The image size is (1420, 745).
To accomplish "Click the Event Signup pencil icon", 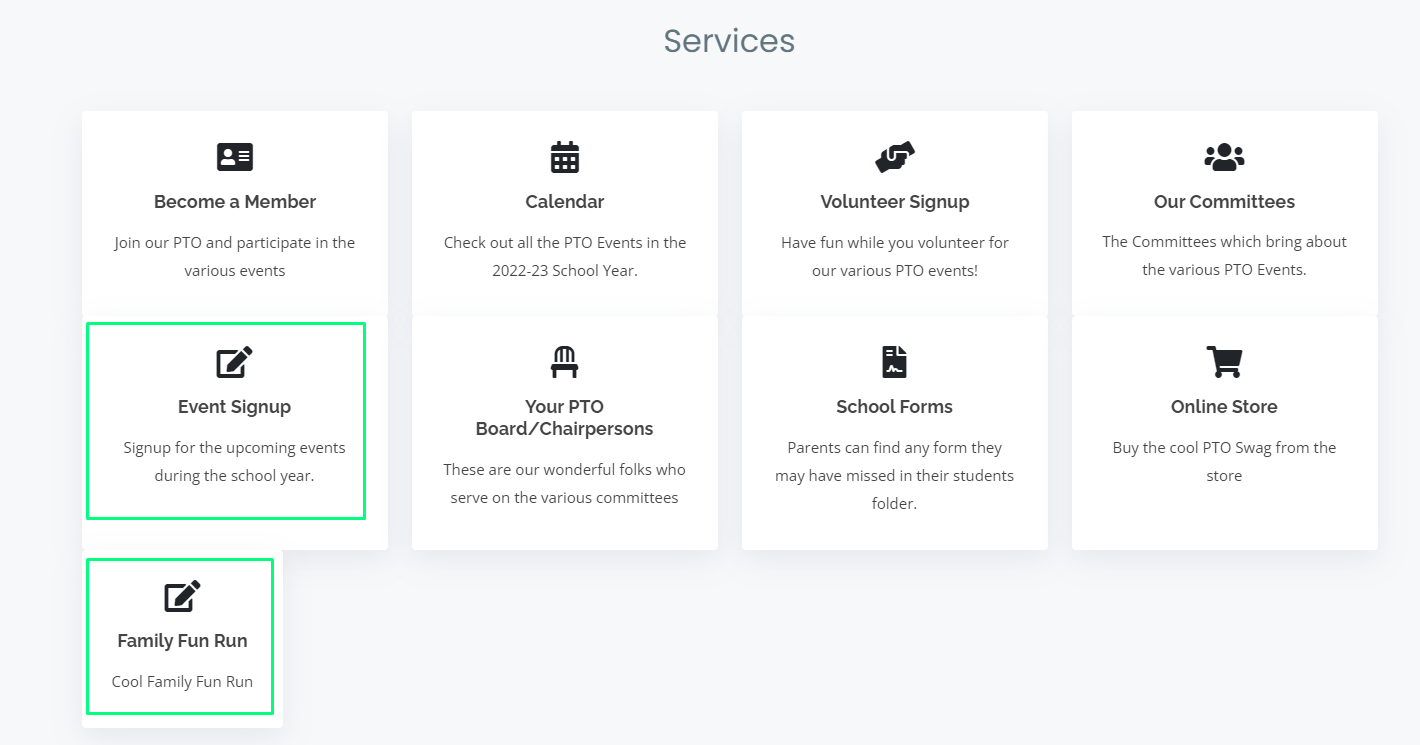I will click(234, 361).
